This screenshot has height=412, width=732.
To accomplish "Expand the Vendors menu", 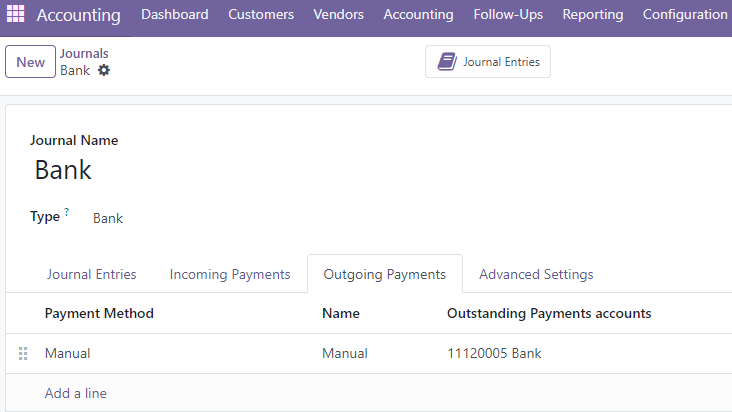I will [338, 14].
